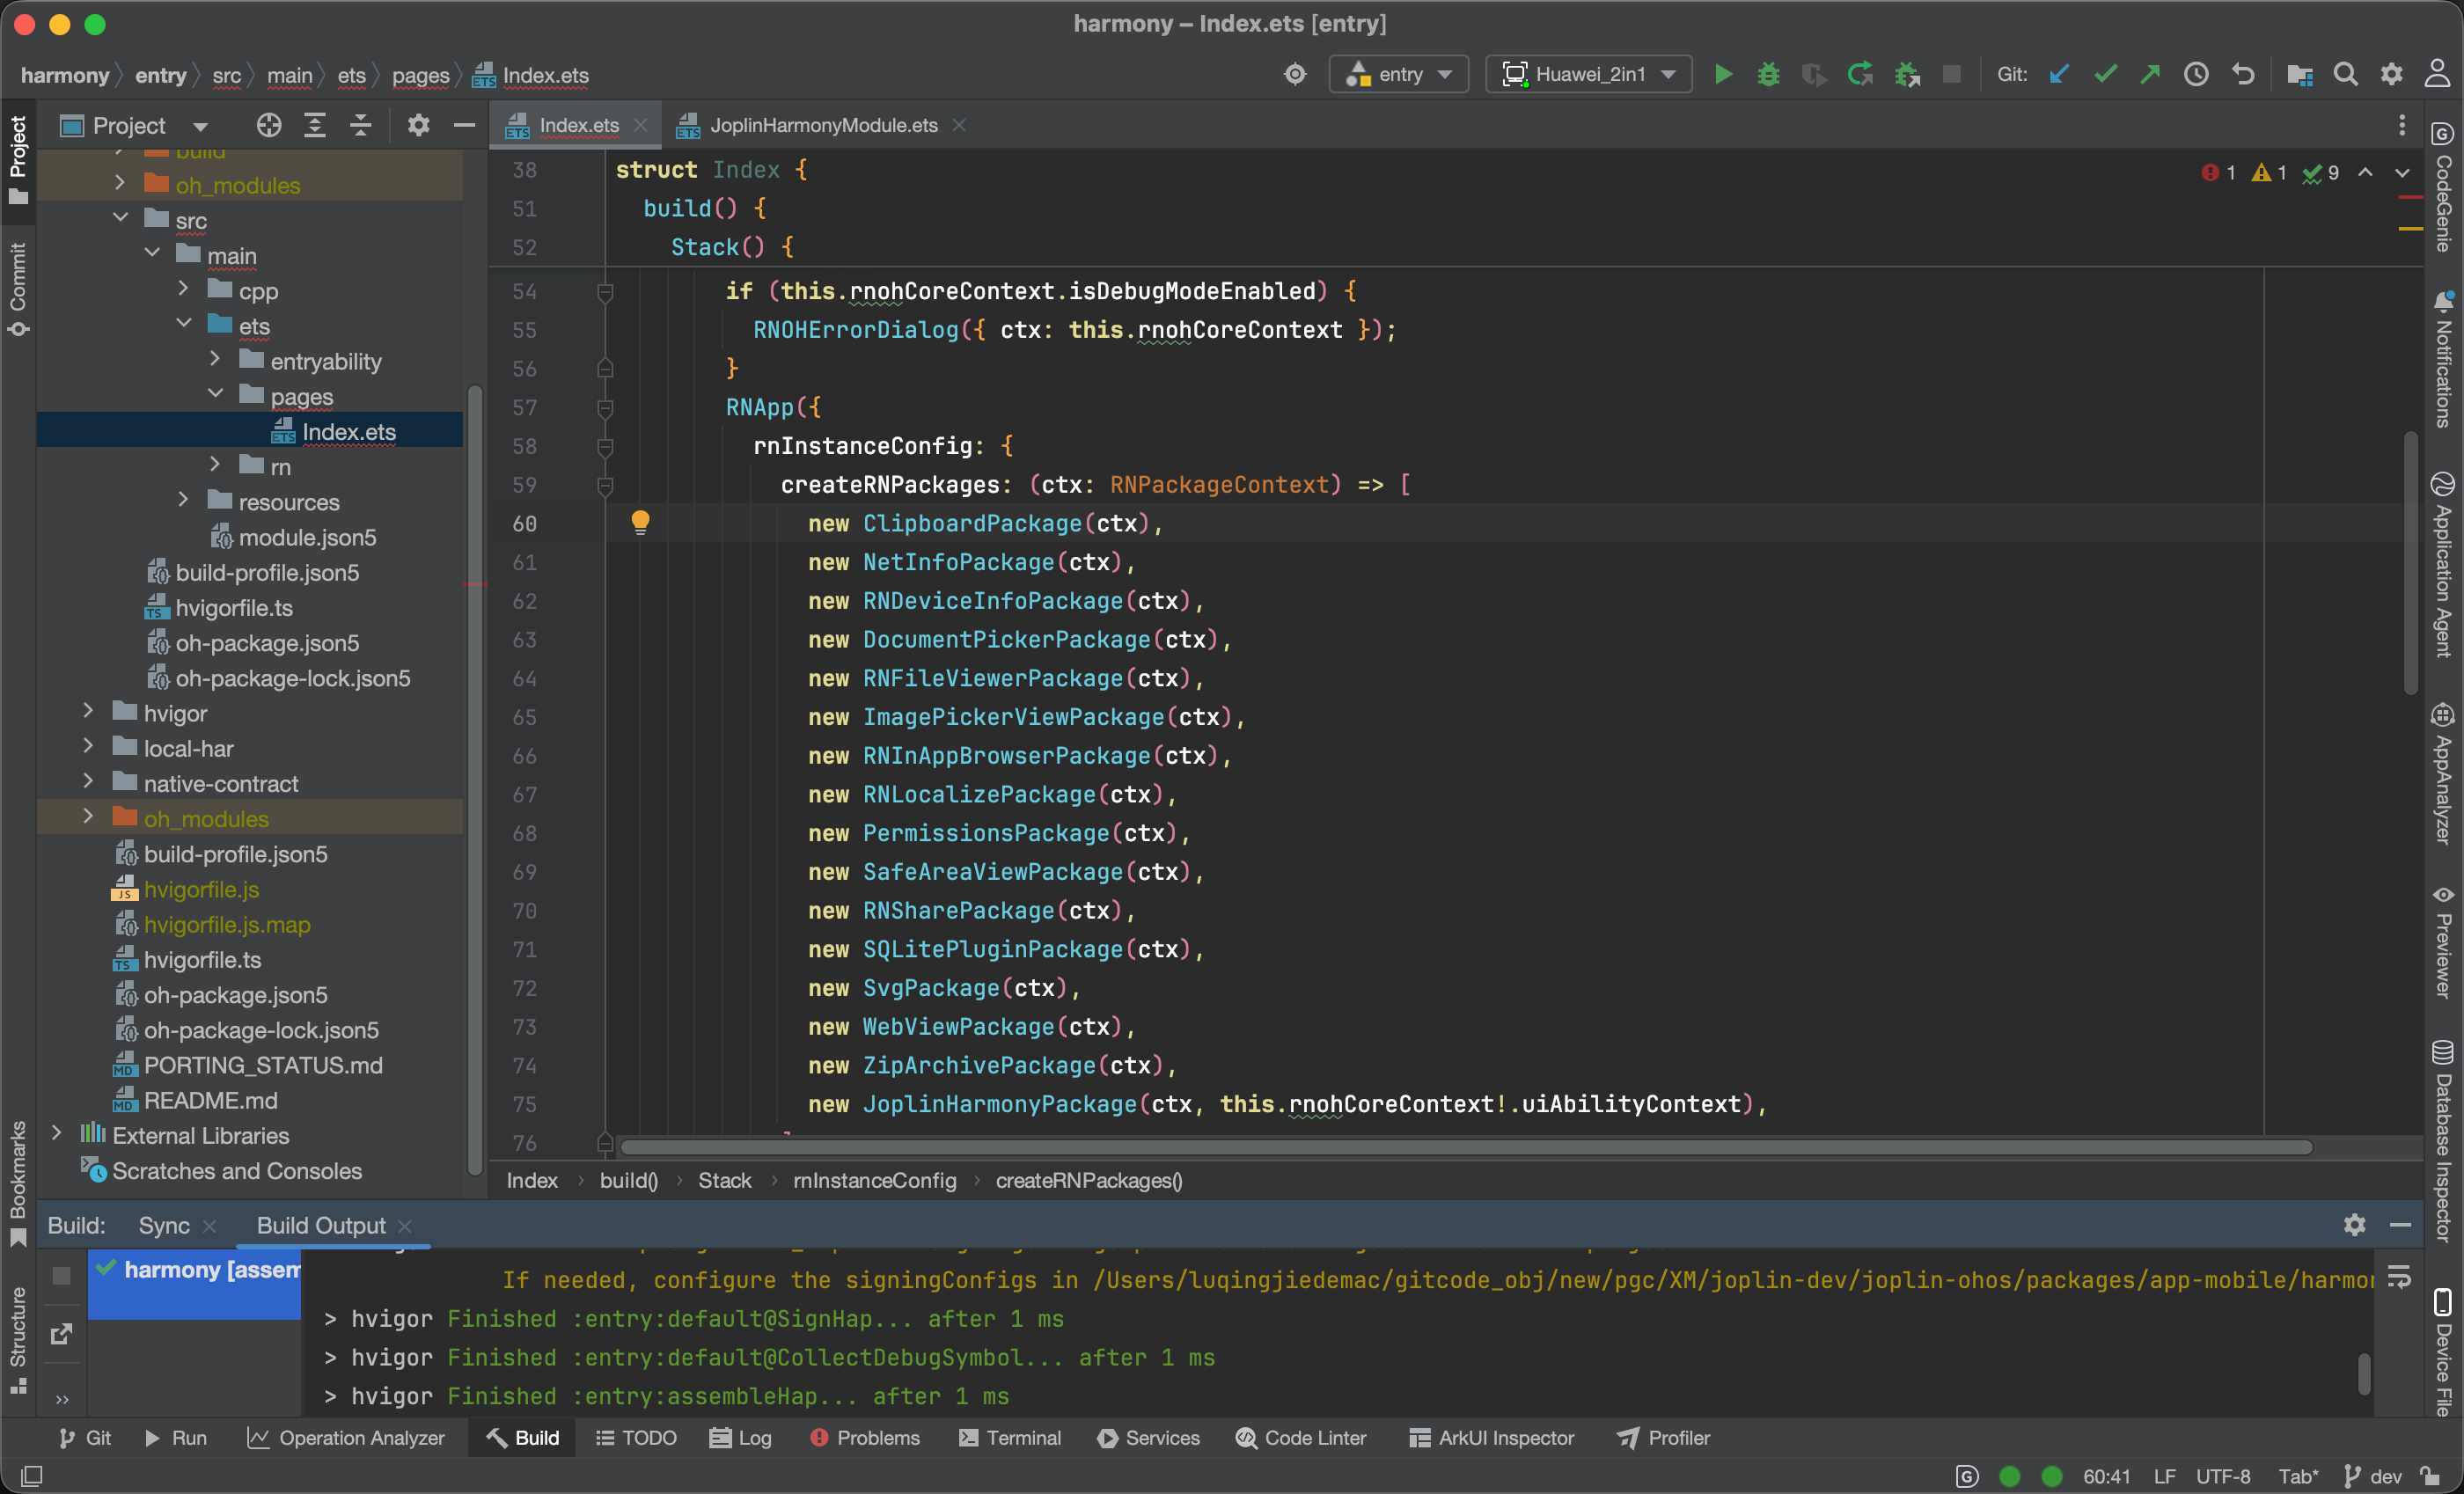Click the UTF-8 encoding status entry
The image size is (2464, 1494).
pos(2223,1477)
